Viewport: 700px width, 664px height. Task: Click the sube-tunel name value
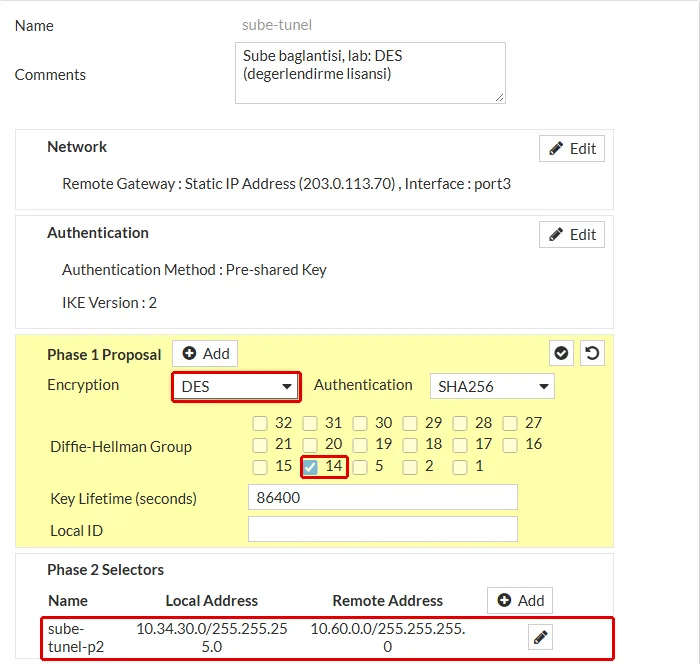pos(277,25)
